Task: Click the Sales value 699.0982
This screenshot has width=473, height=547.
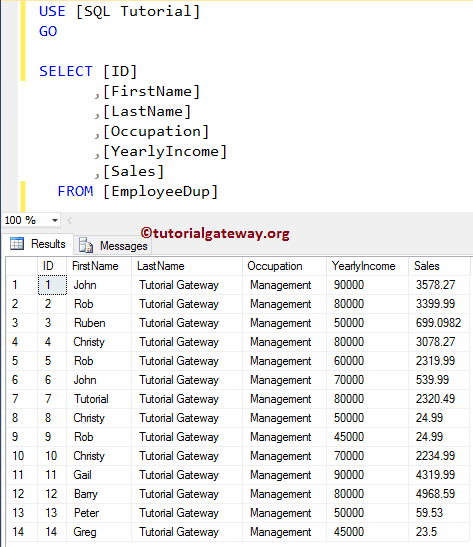Action: pyautogui.click(x=438, y=323)
